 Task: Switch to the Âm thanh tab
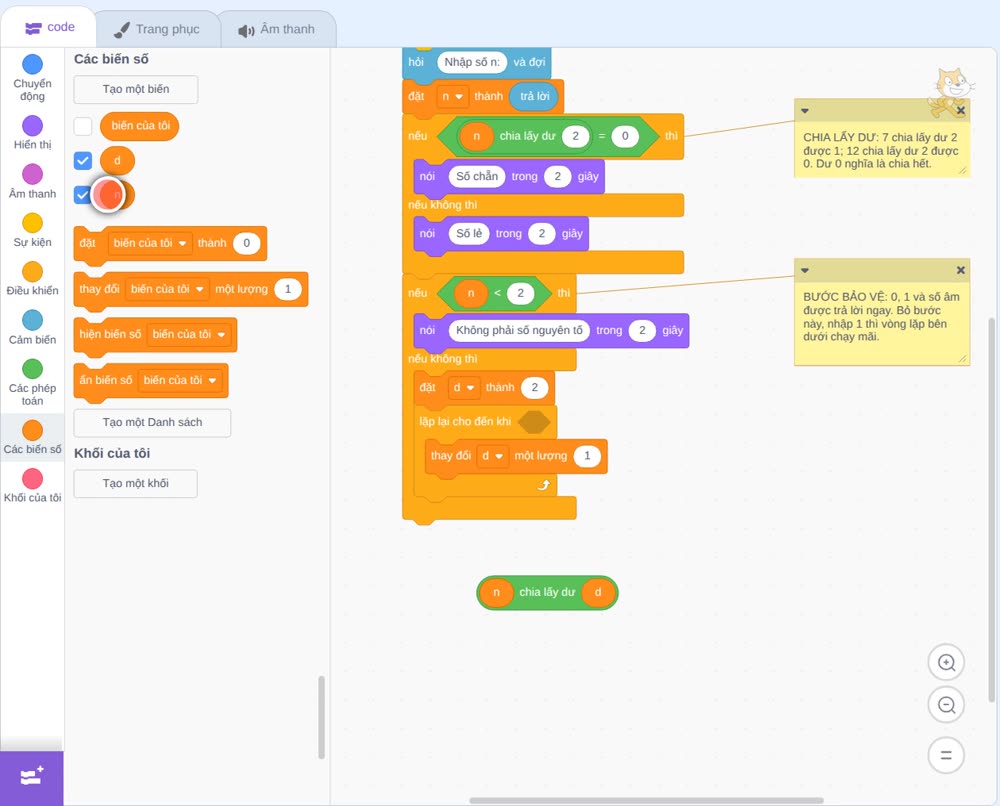coord(277,29)
